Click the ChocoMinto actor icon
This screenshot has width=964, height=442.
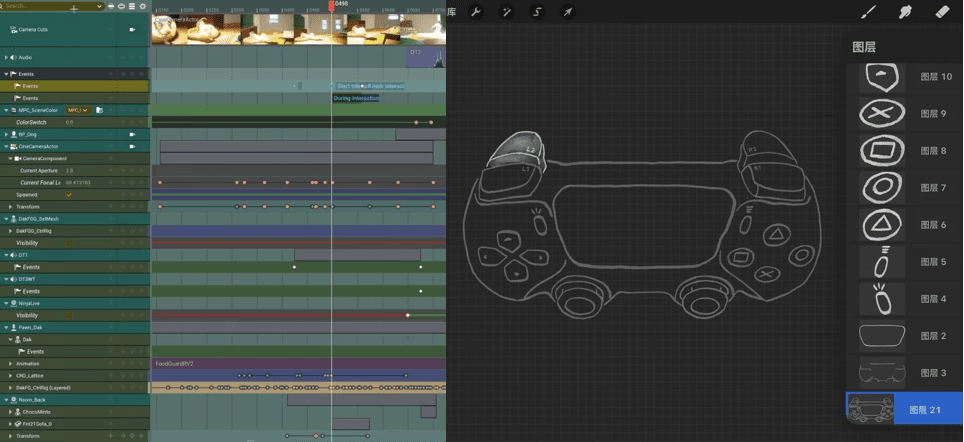18,412
